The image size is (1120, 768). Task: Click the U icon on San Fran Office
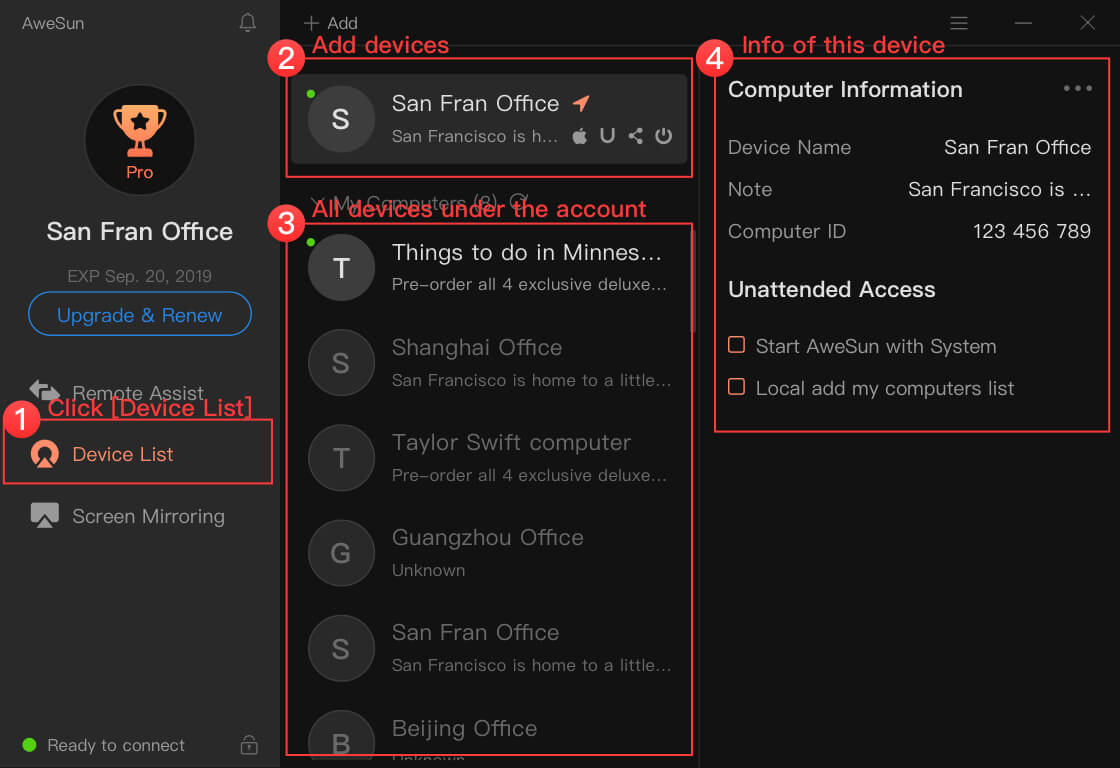click(x=607, y=136)
